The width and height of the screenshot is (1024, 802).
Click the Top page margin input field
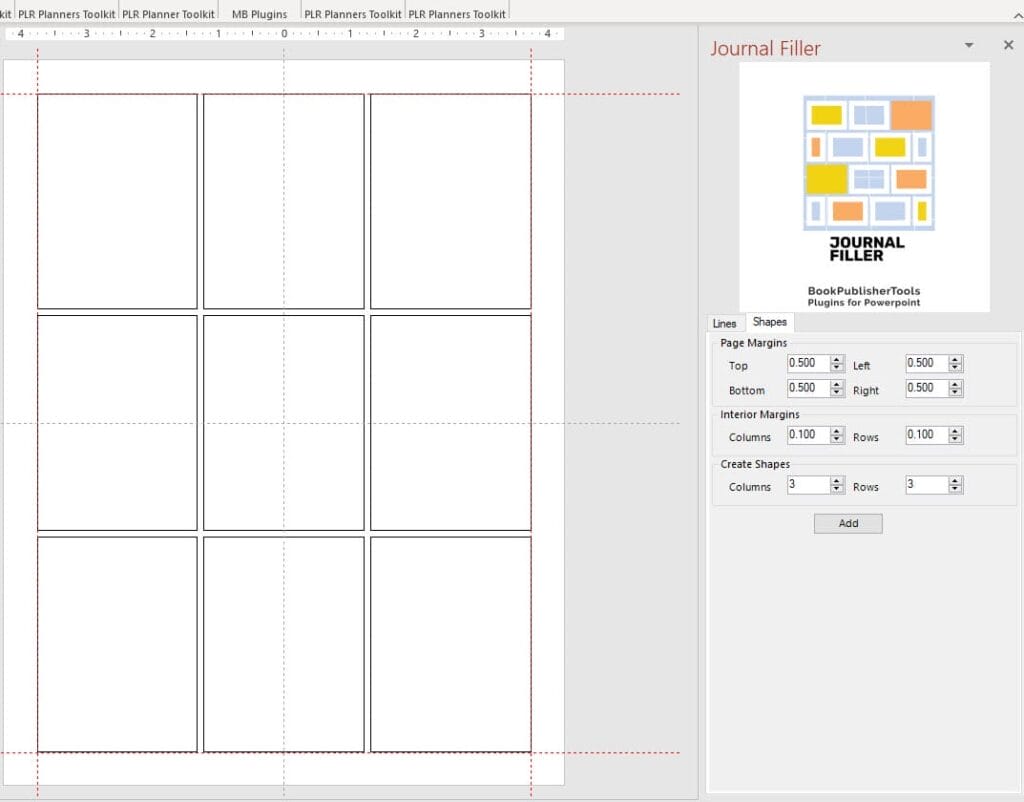pyautogui.click(x=808, y=363)
